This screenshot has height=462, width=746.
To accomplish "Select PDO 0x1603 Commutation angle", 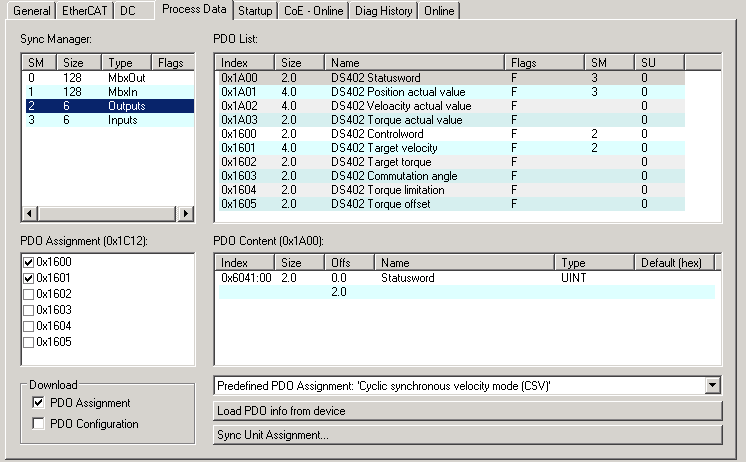I will (x=452, y=176).
